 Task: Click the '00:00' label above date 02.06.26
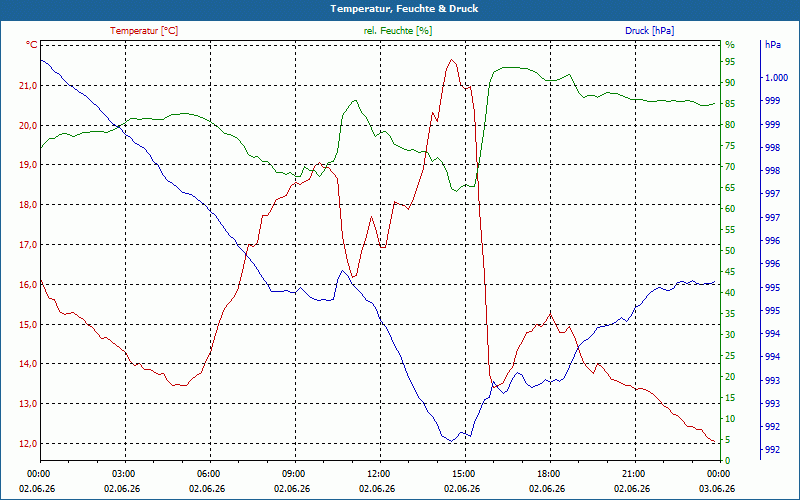pos(37,474)
